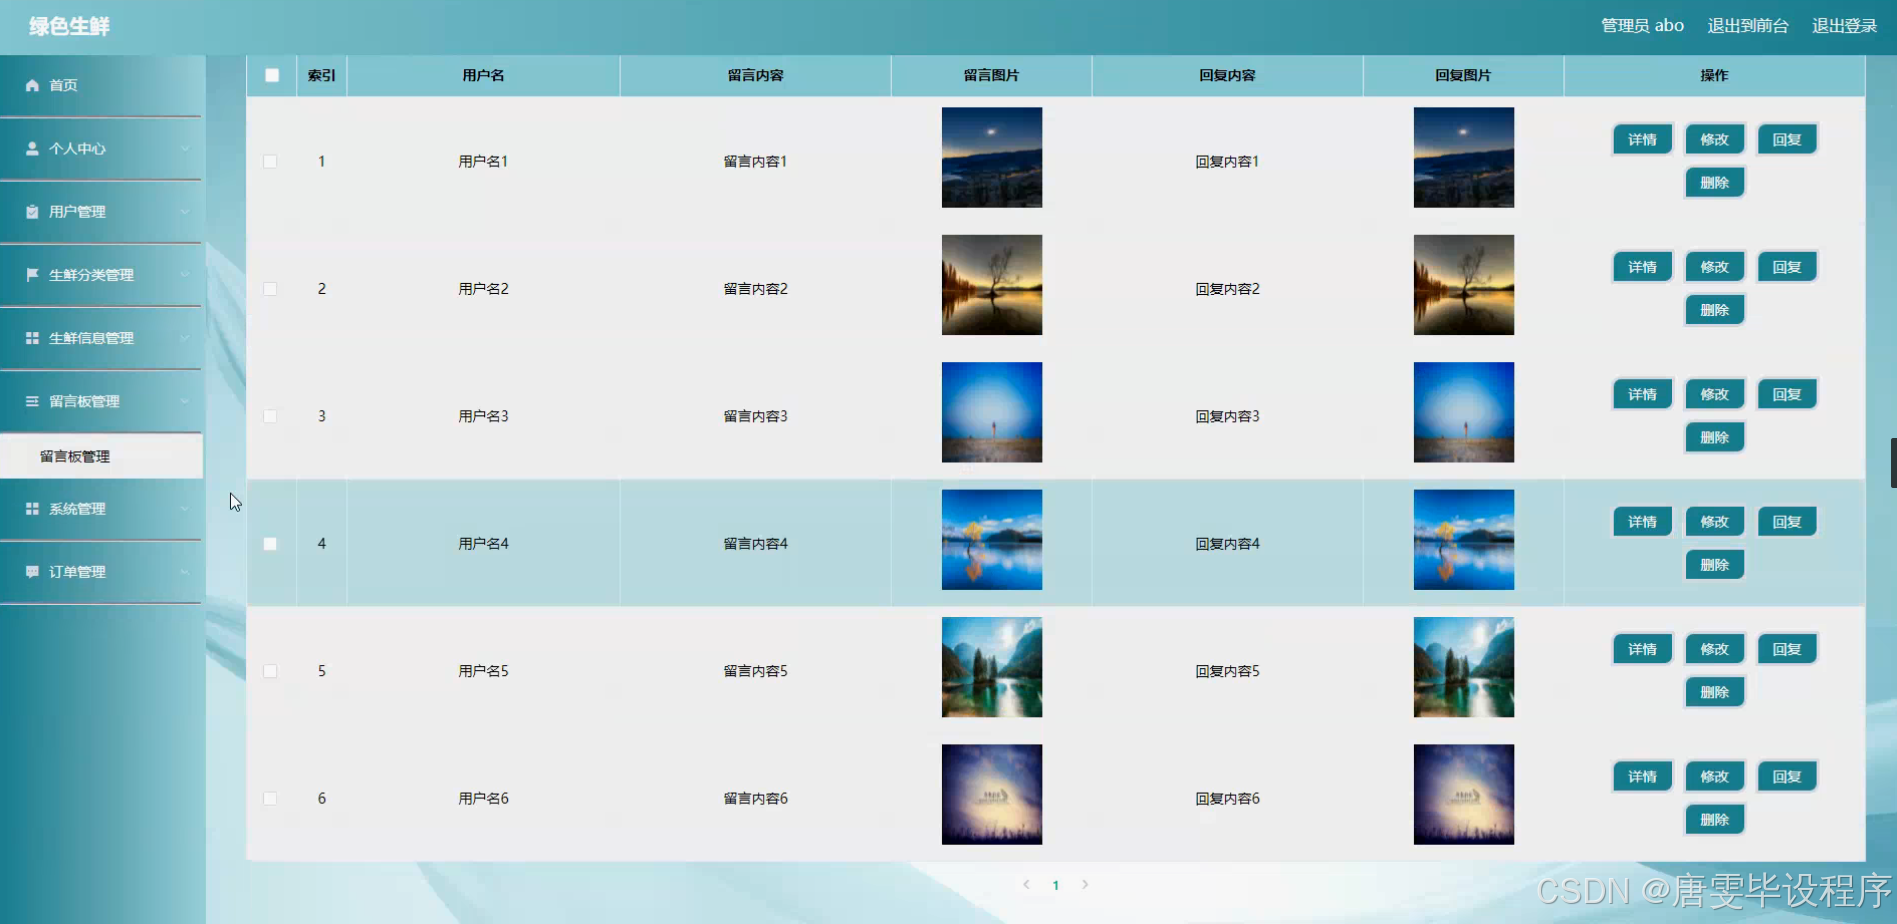This screenshot has width=1897, height=924.
Task: Click 退出到前台 link
Action: [1747, 26]
